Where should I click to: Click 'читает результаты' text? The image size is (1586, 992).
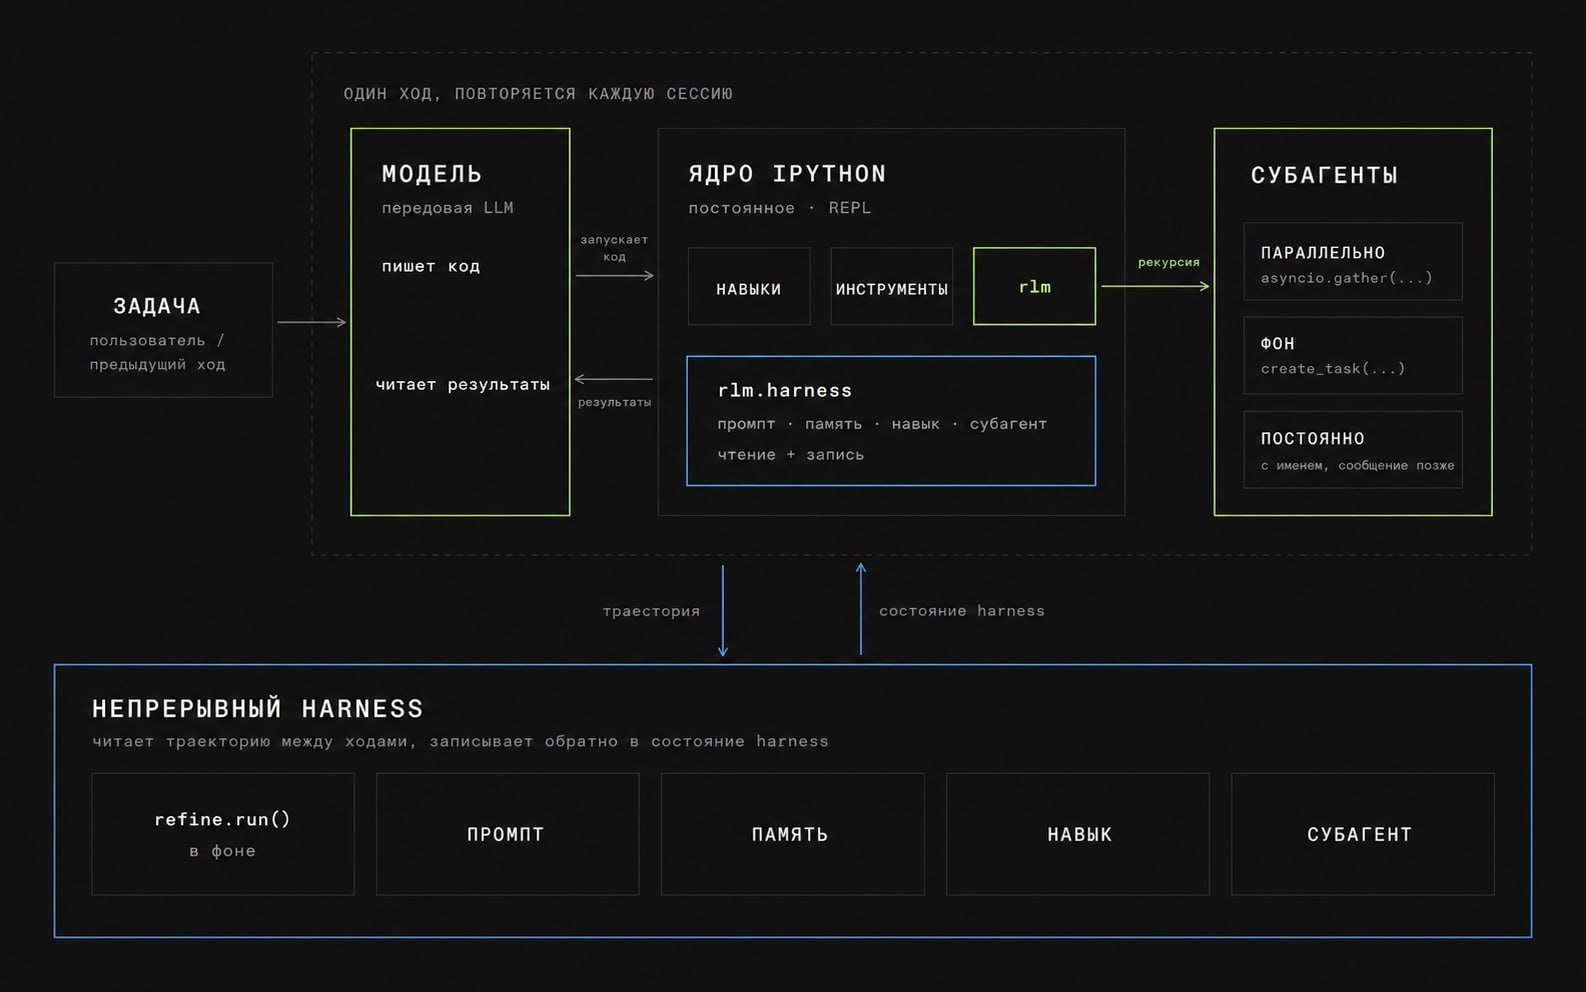462,384
